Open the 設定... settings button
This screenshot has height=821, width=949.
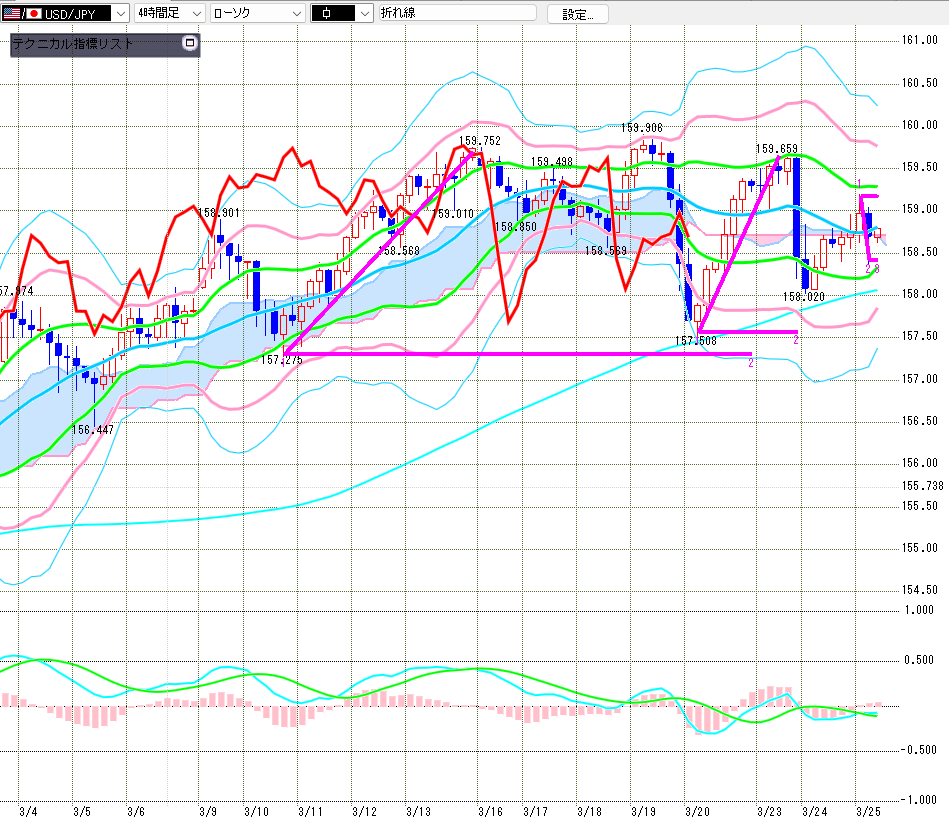tap(584, 14)
